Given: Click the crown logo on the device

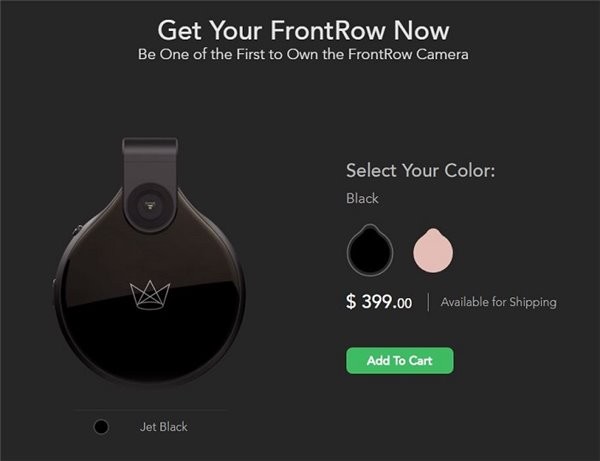Looking at the screenshot, I should [150, 295].
